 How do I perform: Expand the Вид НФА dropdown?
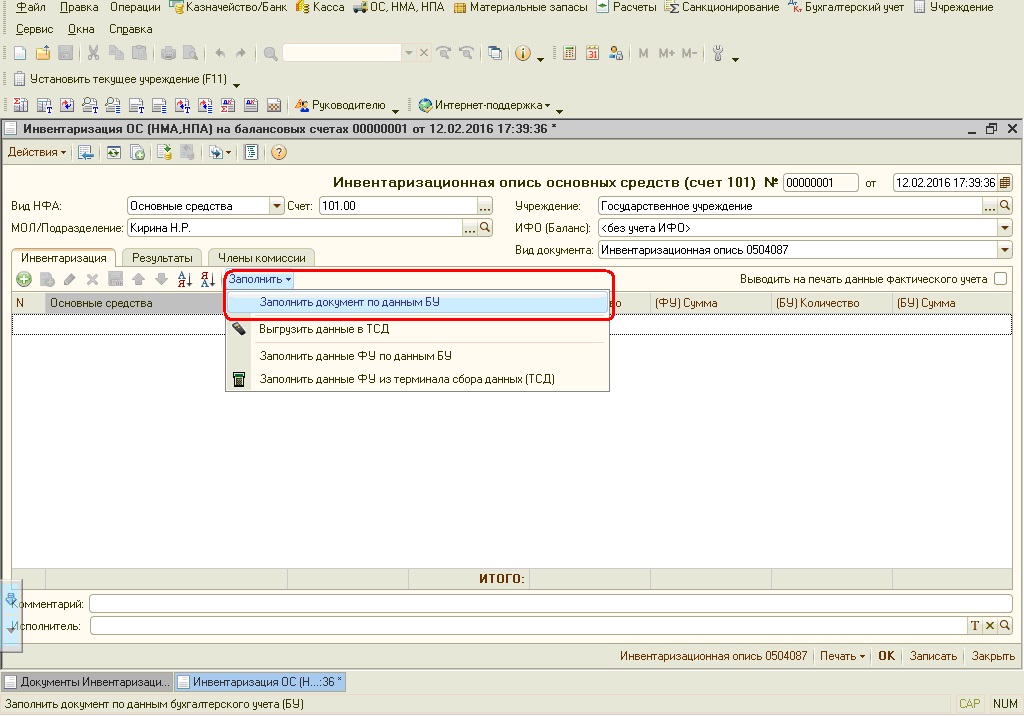[x=277, y=206]
